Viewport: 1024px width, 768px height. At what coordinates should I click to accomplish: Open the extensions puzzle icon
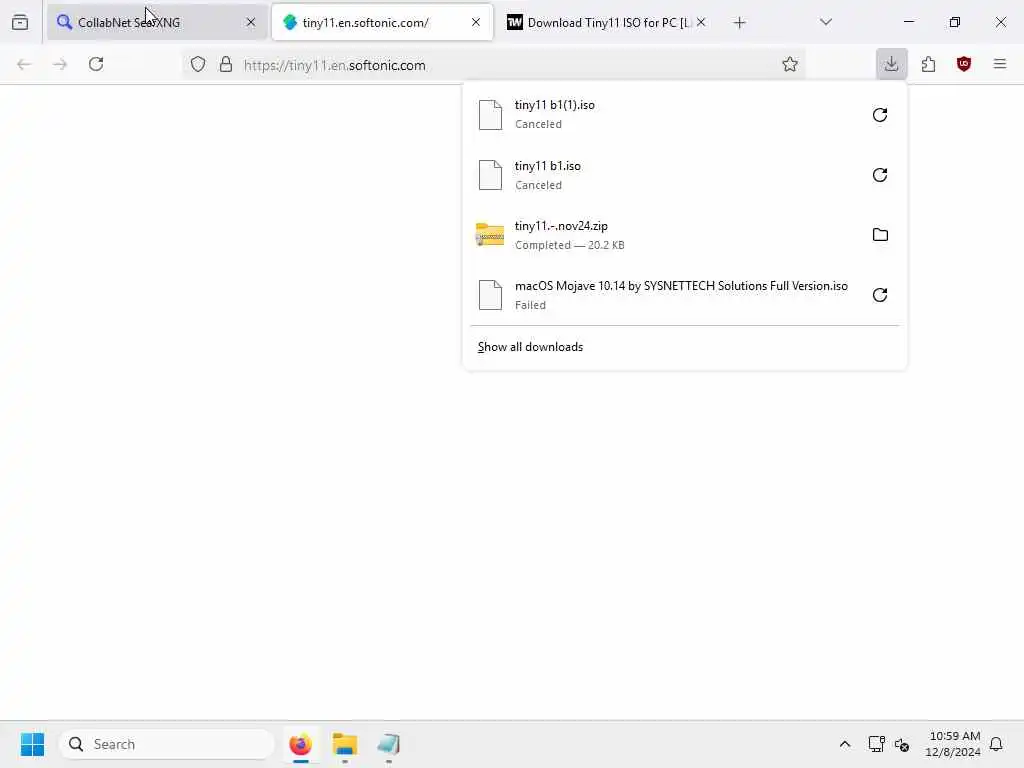pos(928,64)
